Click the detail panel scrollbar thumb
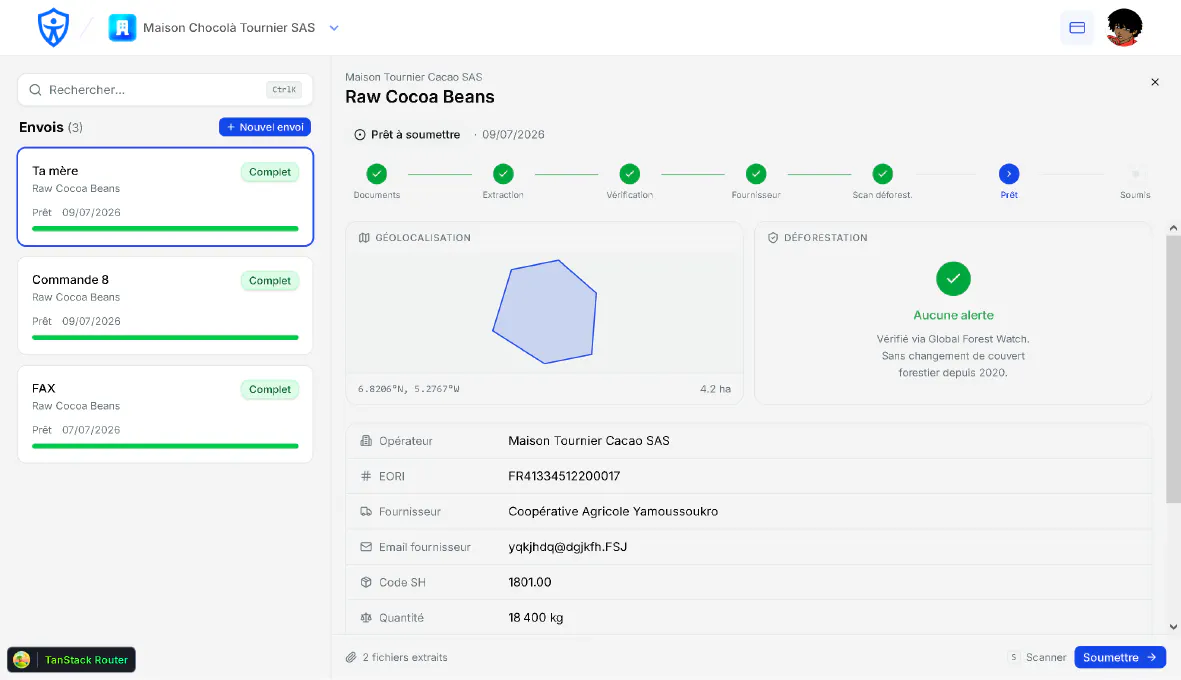This screenshot has width=1181, height=680. point(1173,369)
